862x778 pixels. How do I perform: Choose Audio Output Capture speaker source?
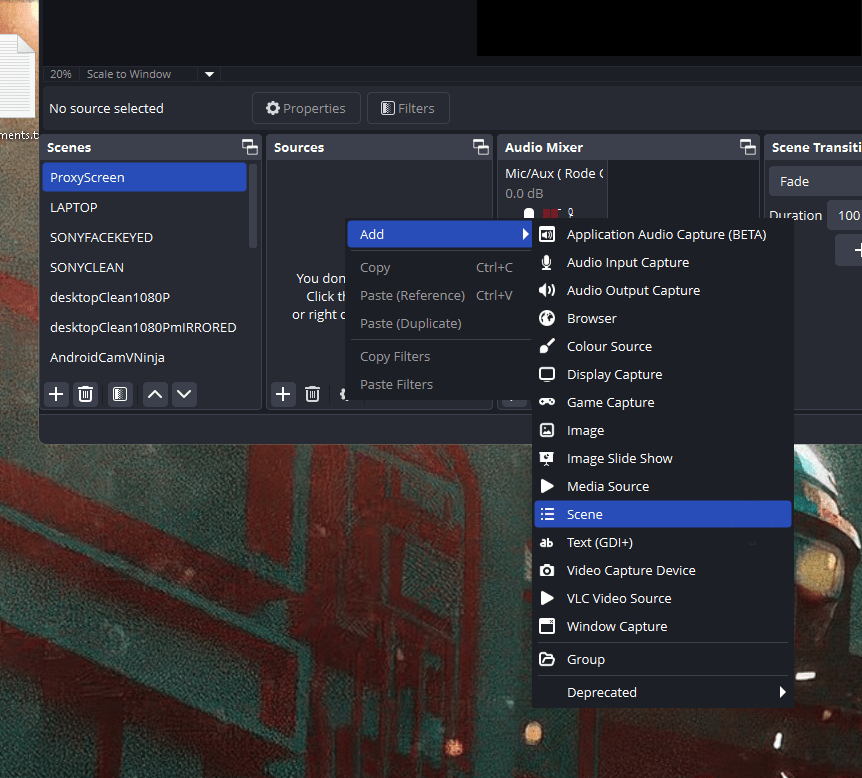tap(662, 290)
